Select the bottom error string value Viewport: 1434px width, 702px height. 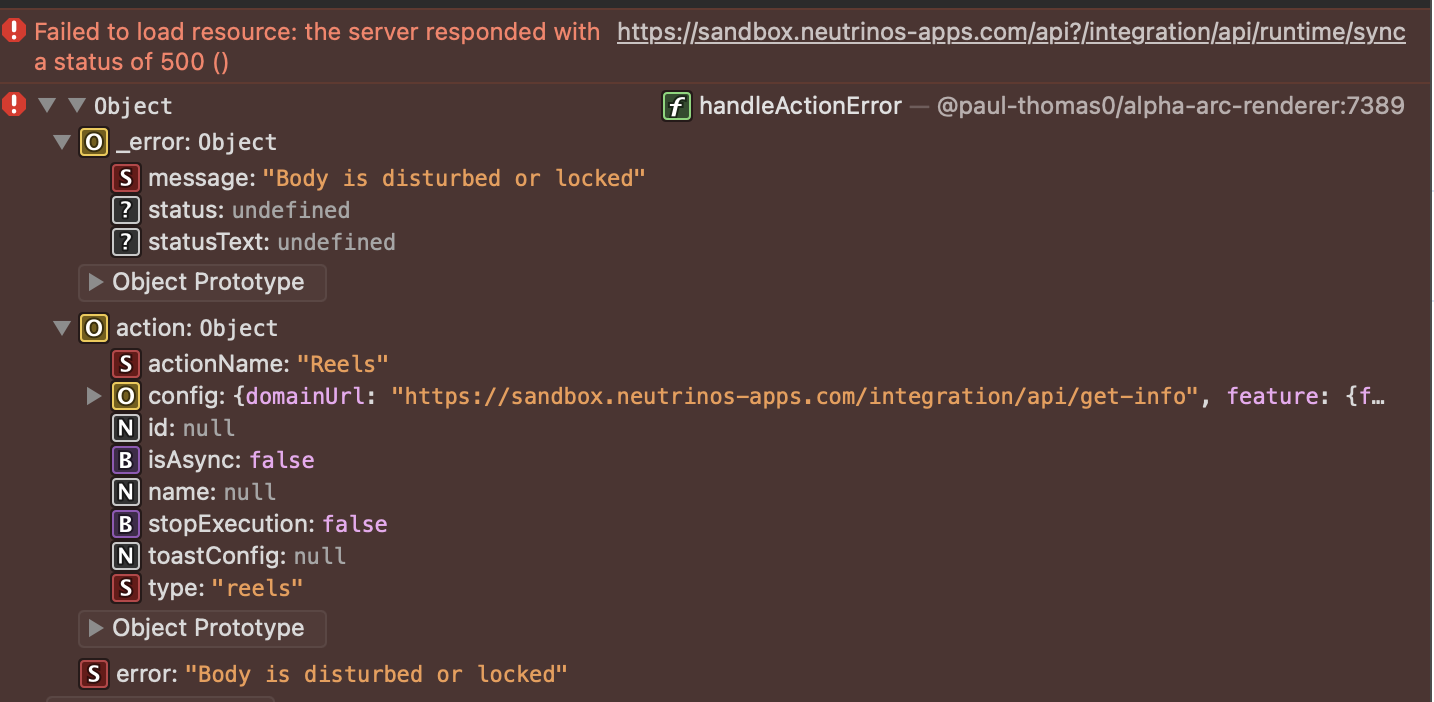[x=376, y=674]
